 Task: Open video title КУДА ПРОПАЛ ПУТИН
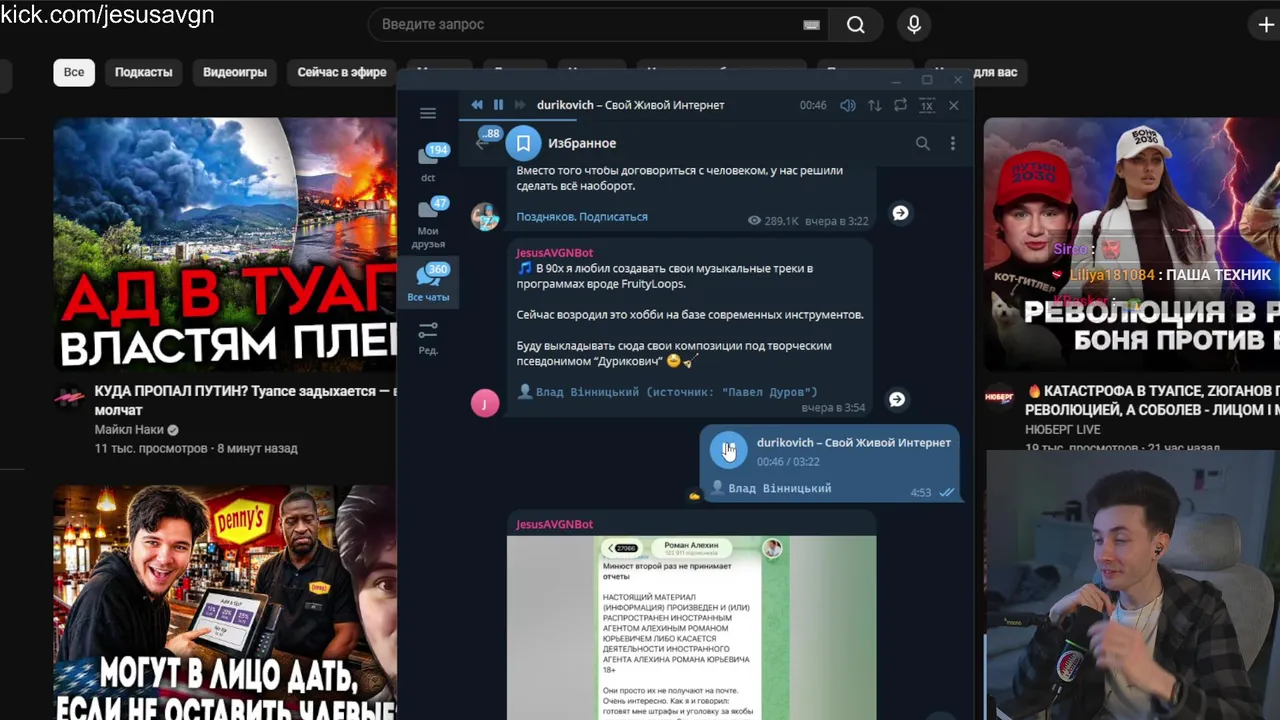click(245, 401)
